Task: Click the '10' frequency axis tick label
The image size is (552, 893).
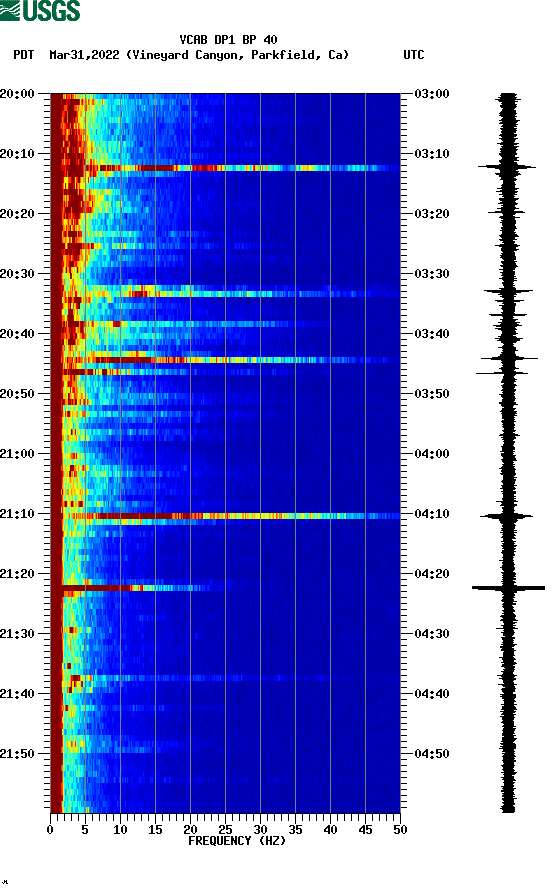Action: click(120, 830)
